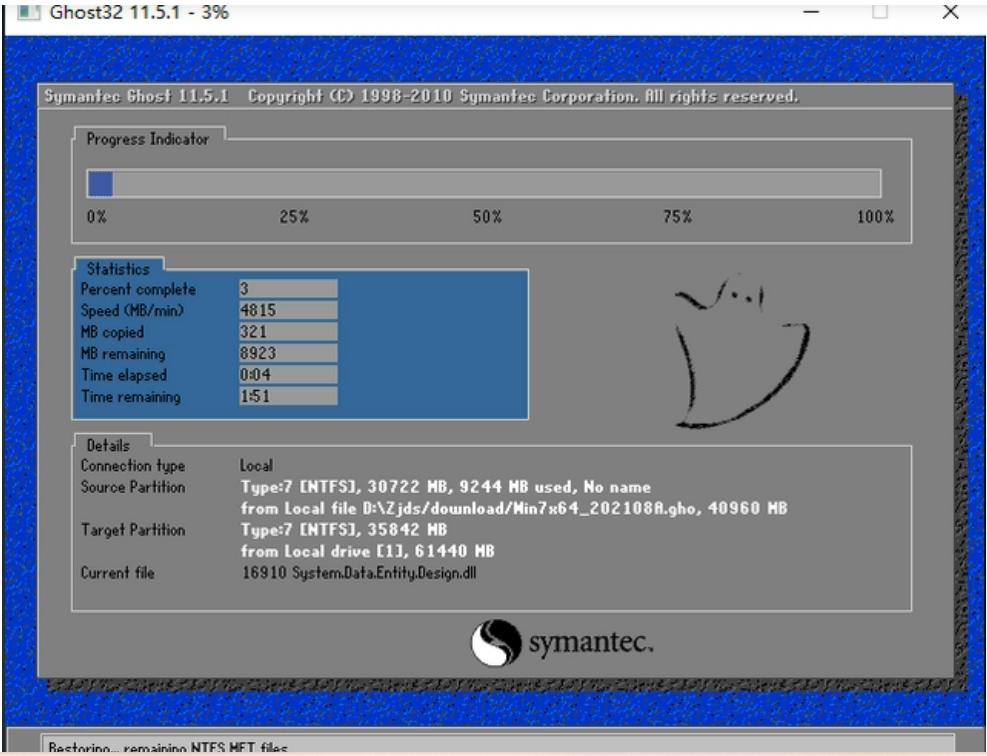Click the 0% progress label

[97, 217]
